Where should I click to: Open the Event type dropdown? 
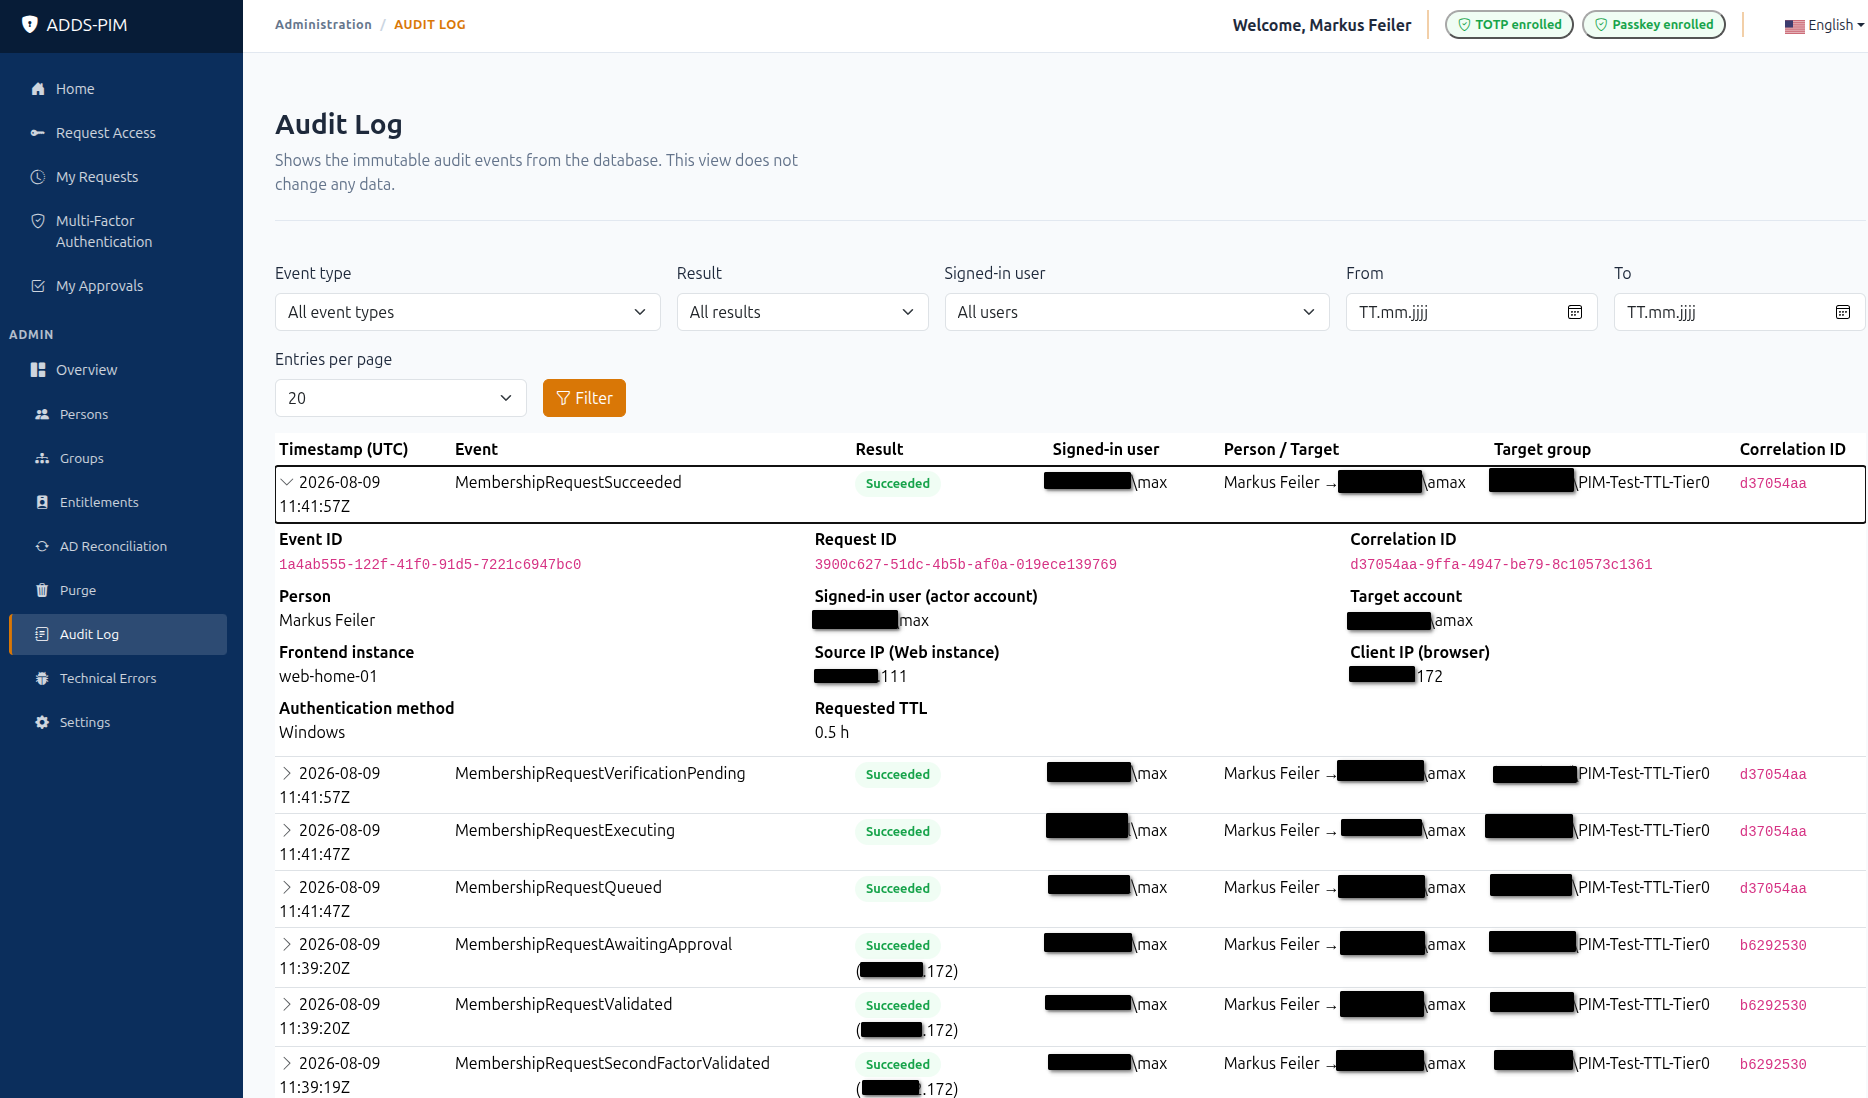(467, 312)
